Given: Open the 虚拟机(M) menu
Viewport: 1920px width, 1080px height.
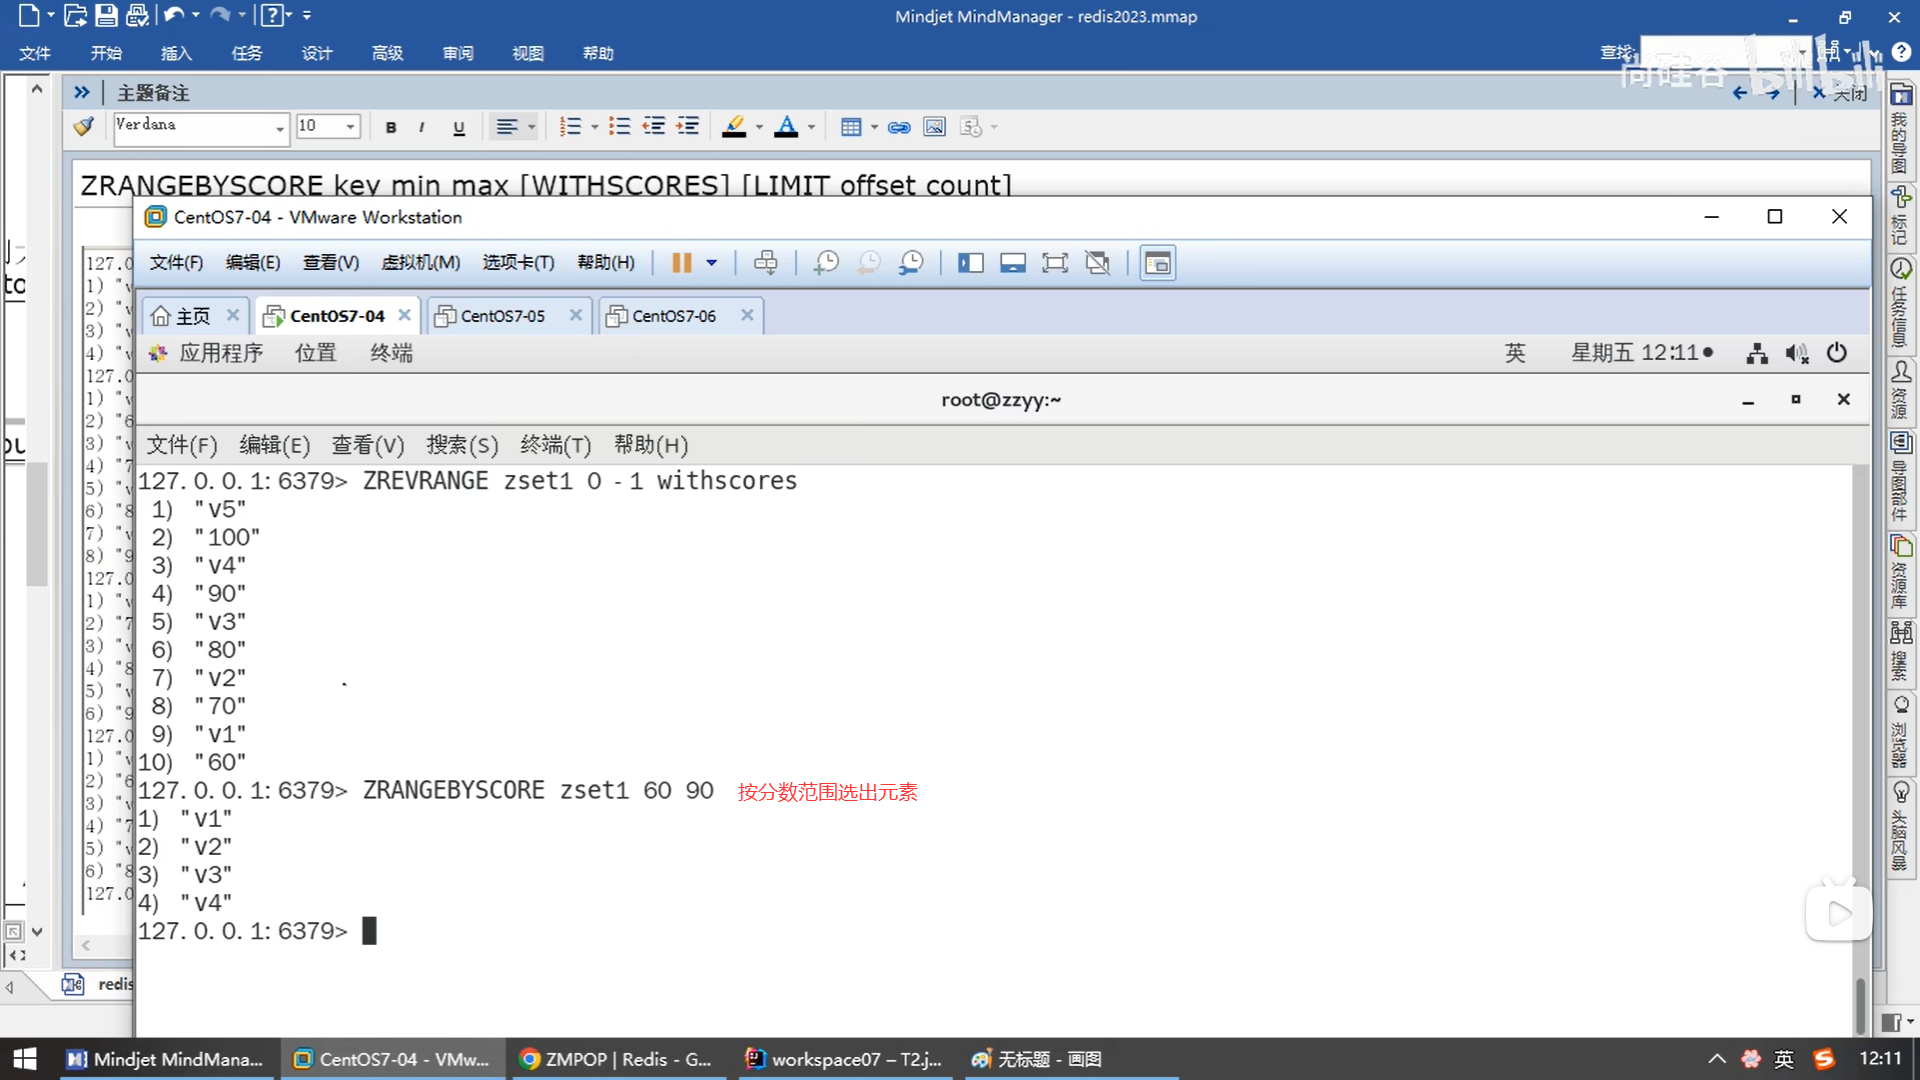Looking at the screenshot, I should click(x=421, y=262).
